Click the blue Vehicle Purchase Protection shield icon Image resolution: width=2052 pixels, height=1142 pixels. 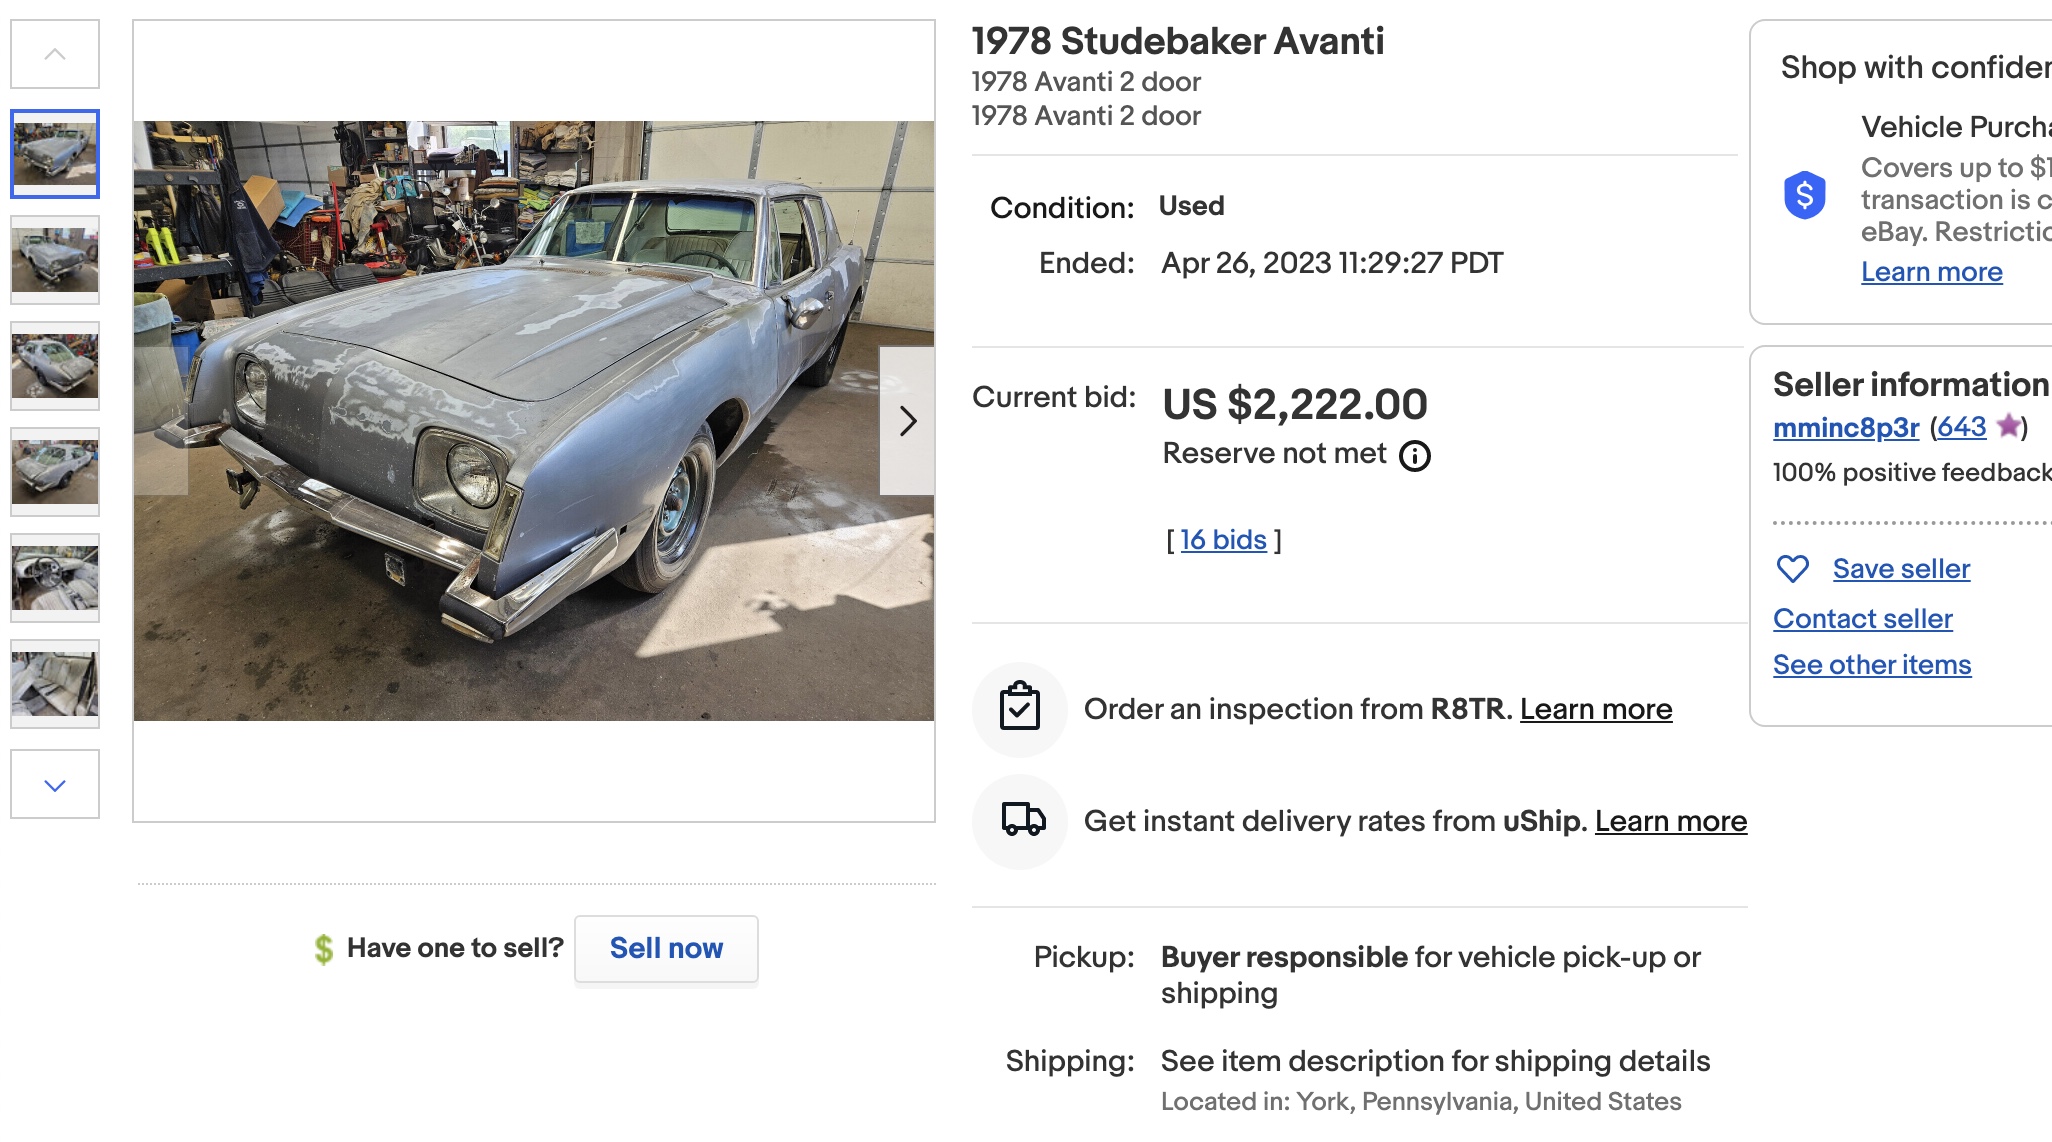pos(1804,195)
